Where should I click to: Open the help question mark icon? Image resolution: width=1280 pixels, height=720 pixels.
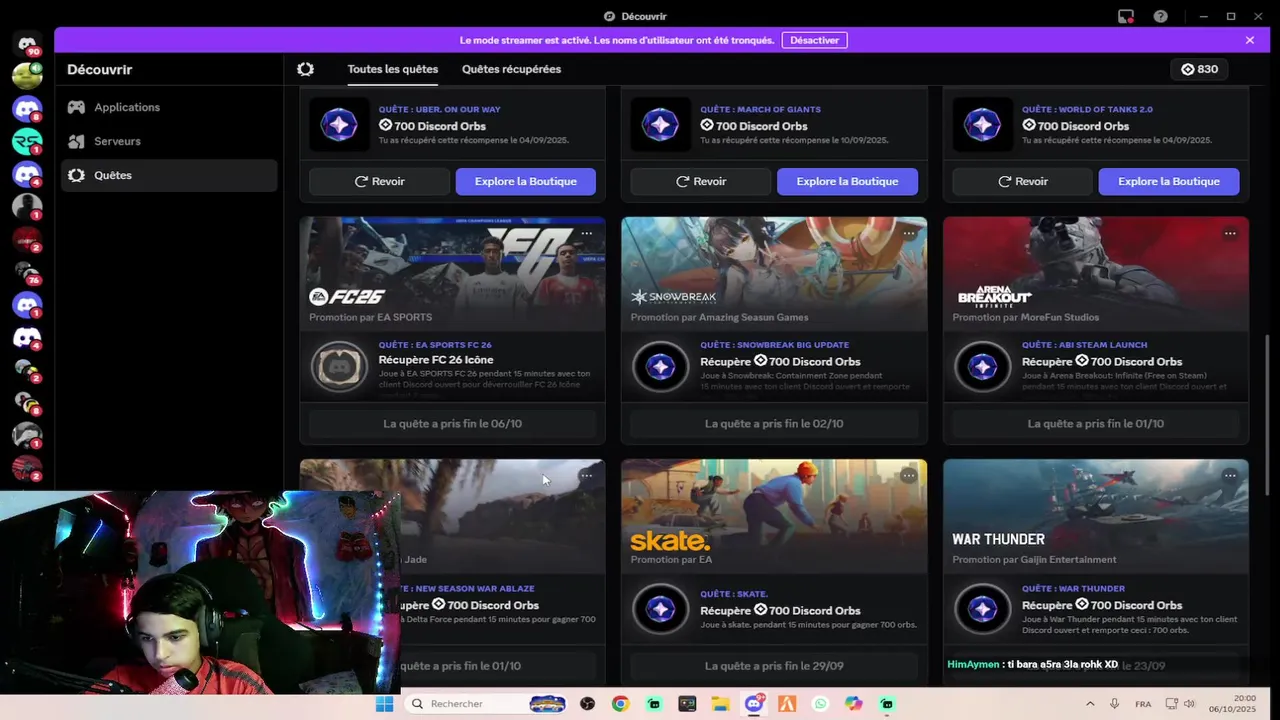[x=1160, y=16]
